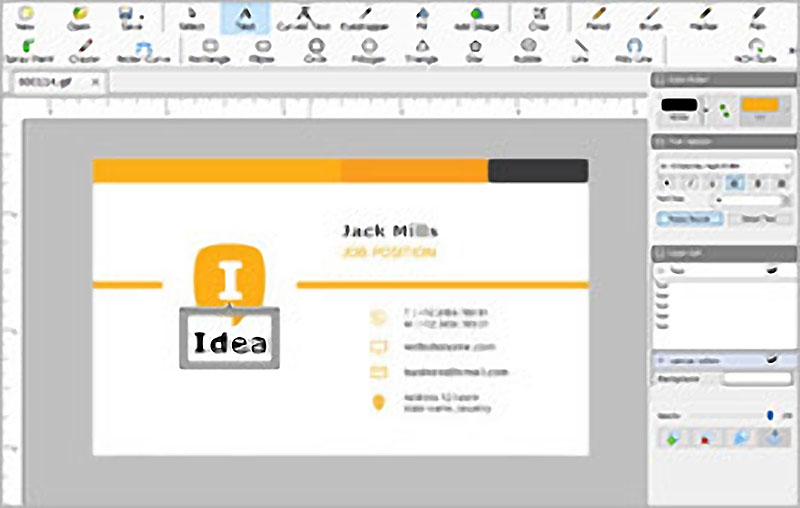800x508 pixels.
Task: Toggle visibility of the top layer
Action: coord(772,270)
